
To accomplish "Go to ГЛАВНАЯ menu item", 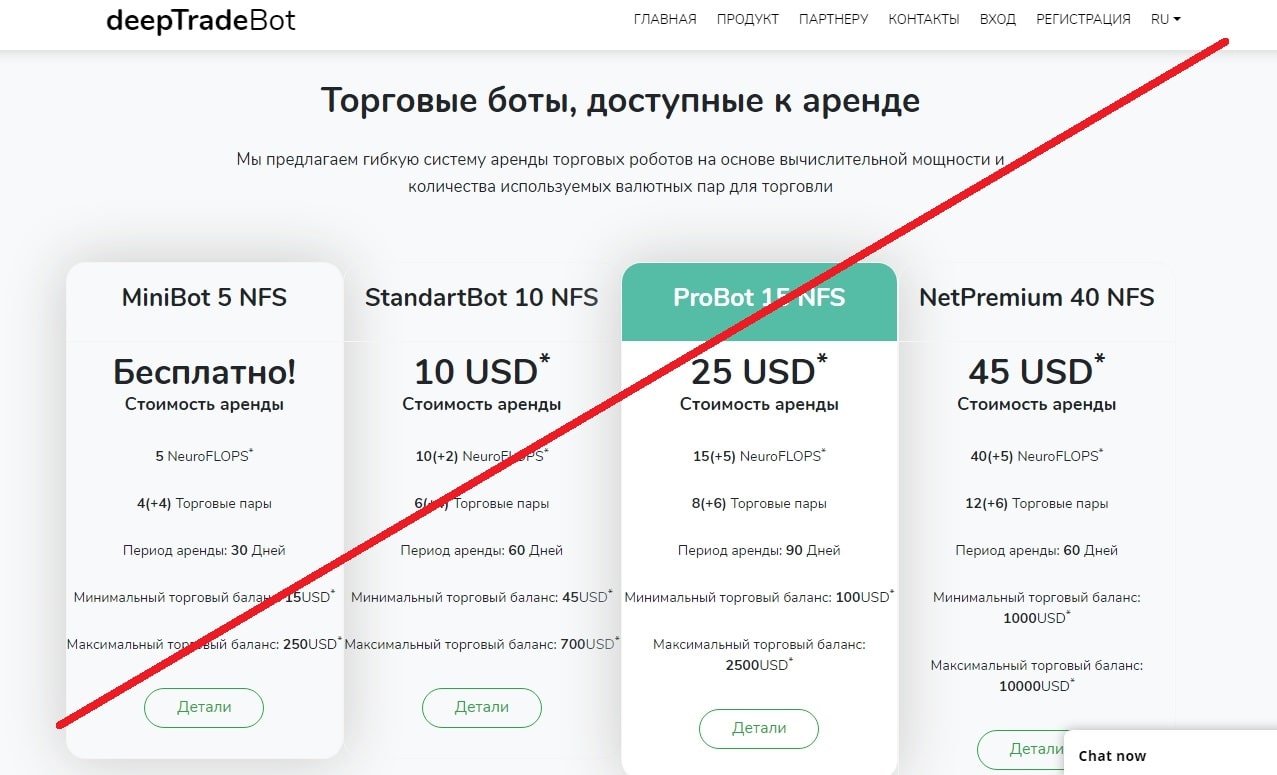I will 665,19.
